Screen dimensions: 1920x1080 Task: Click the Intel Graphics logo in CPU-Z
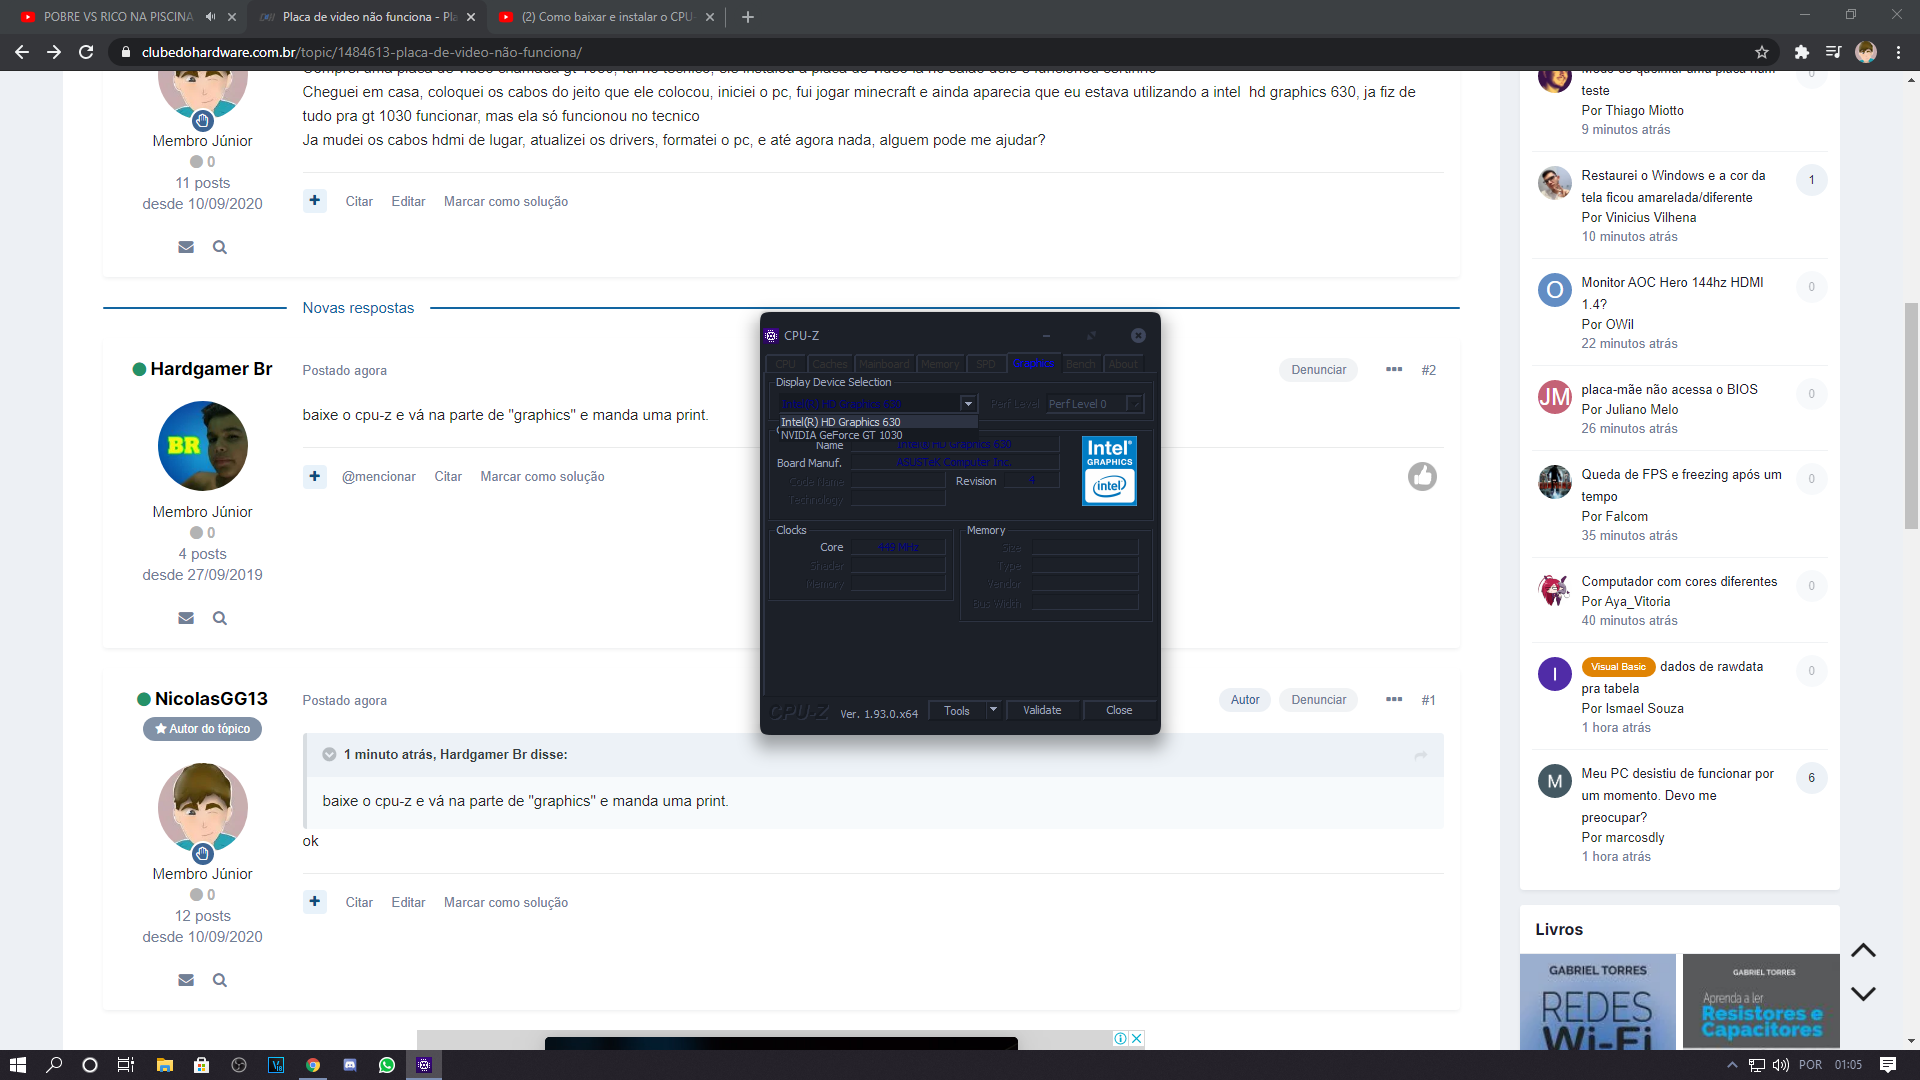pos(1109,470)
